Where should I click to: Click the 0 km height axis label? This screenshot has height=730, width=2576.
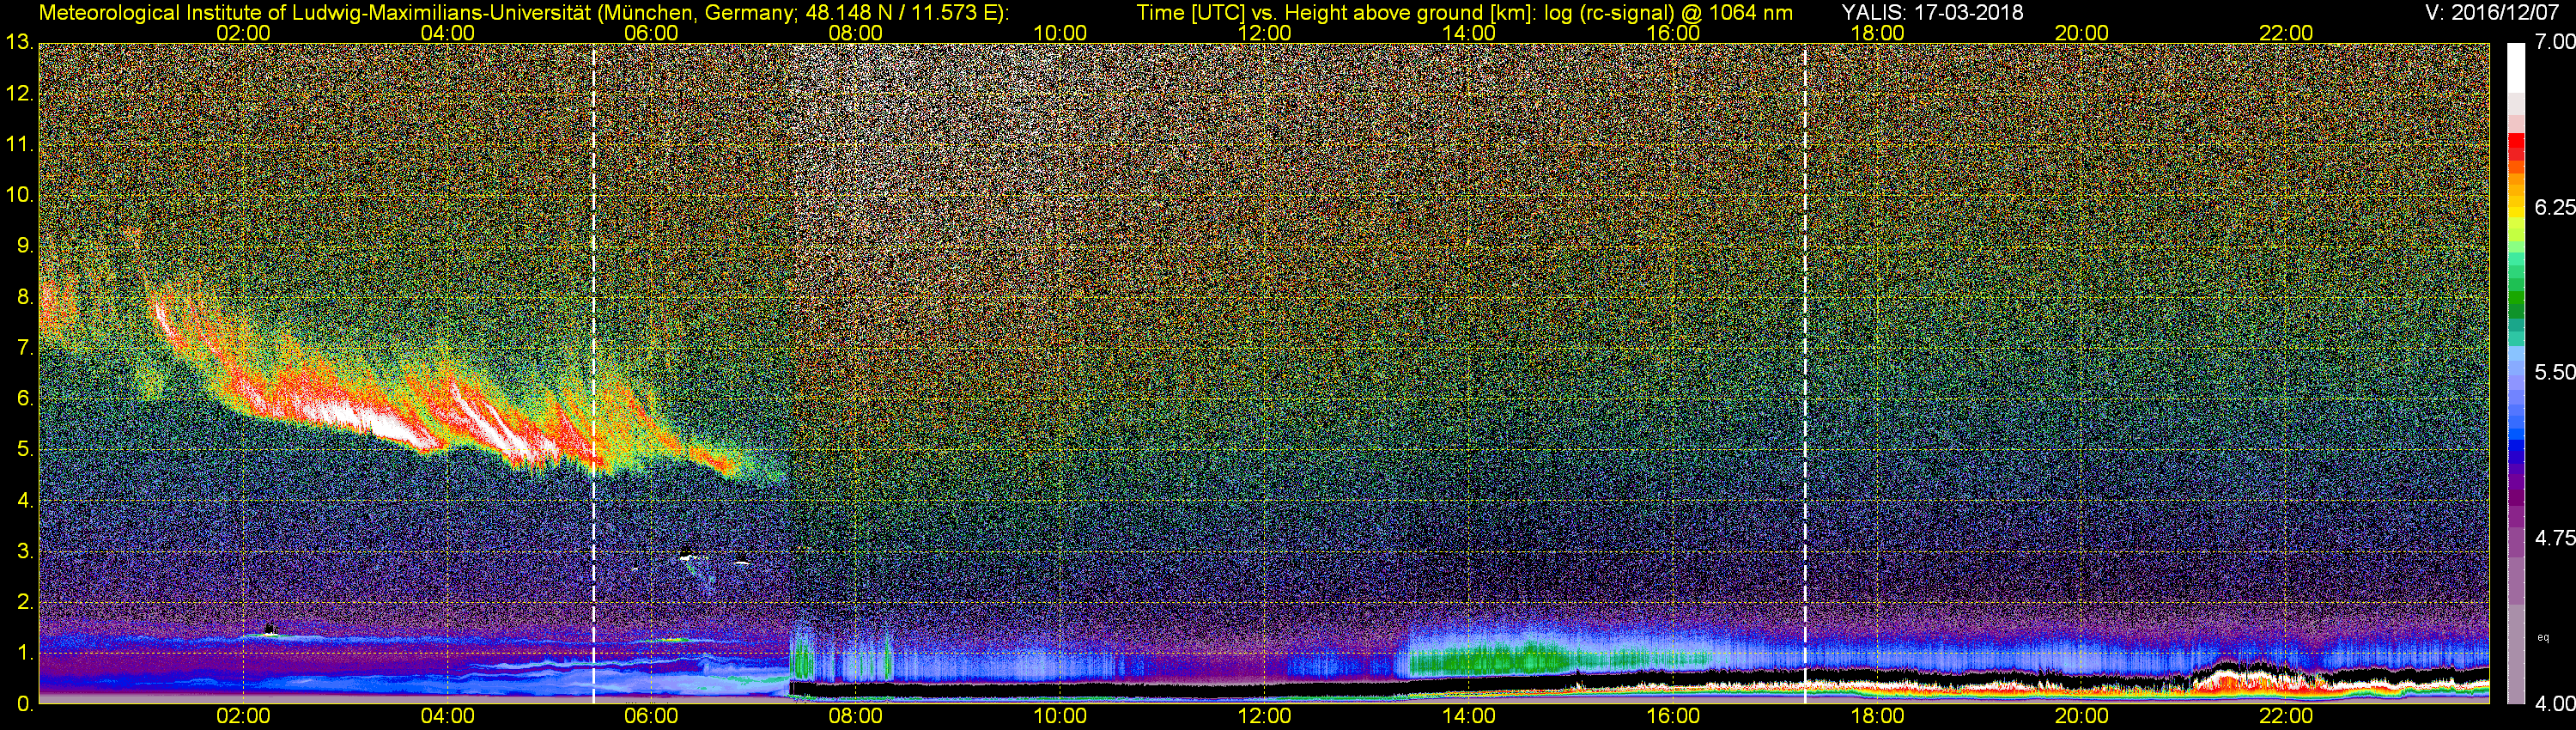[x=25, y=704]
